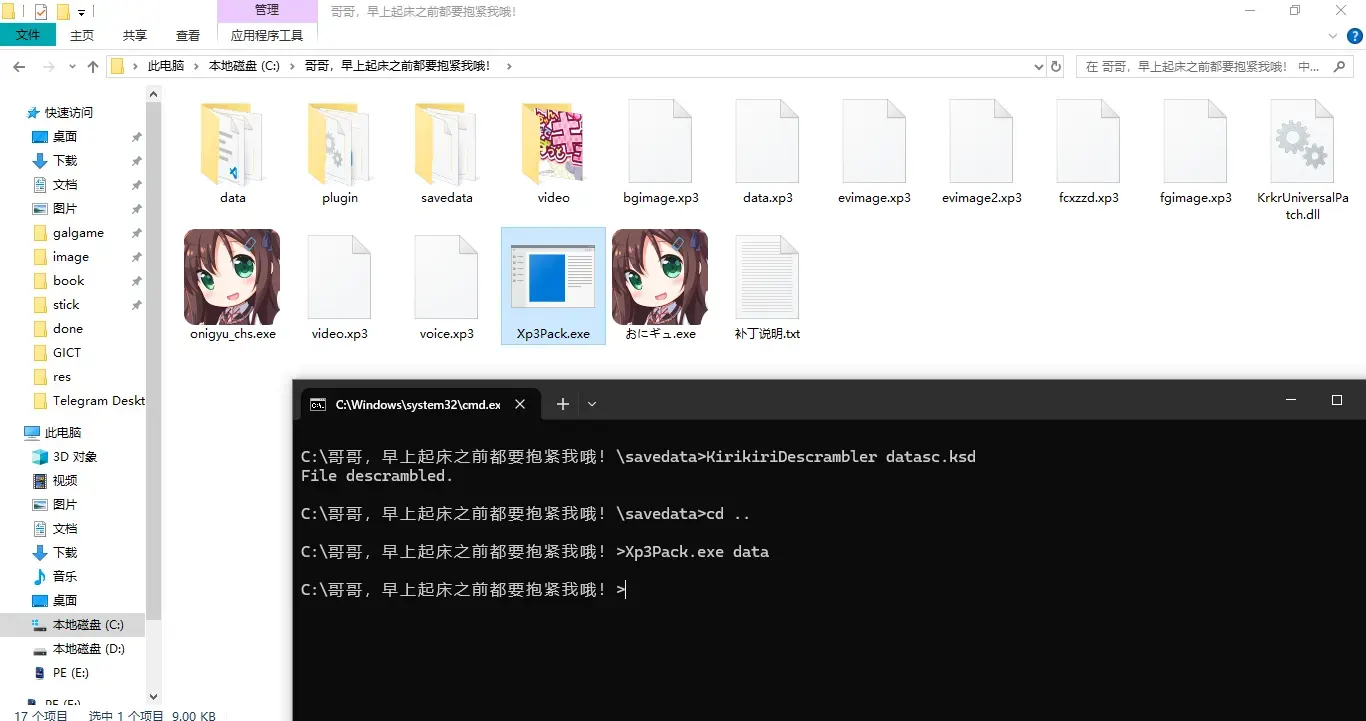Select the Xp3Pack.exe icon
This screenshot has width=1366, height=721.
point(553,277)
